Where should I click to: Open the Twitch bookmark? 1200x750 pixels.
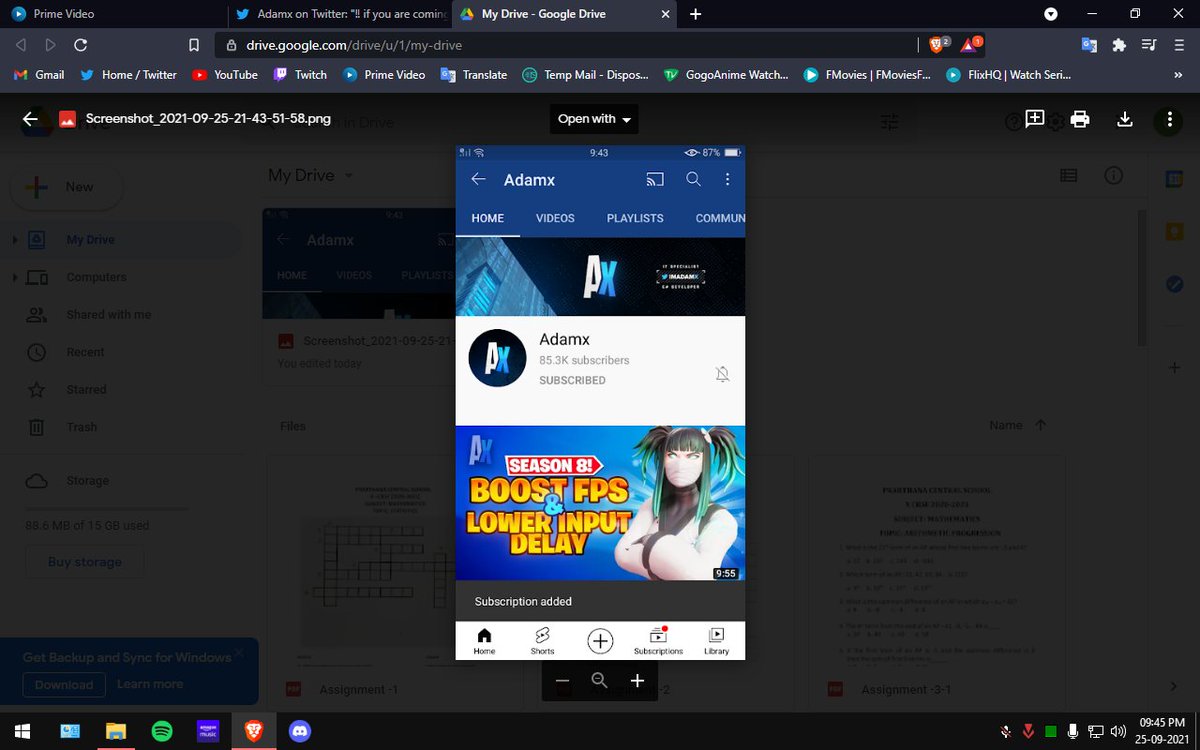[x=300, y=75]
